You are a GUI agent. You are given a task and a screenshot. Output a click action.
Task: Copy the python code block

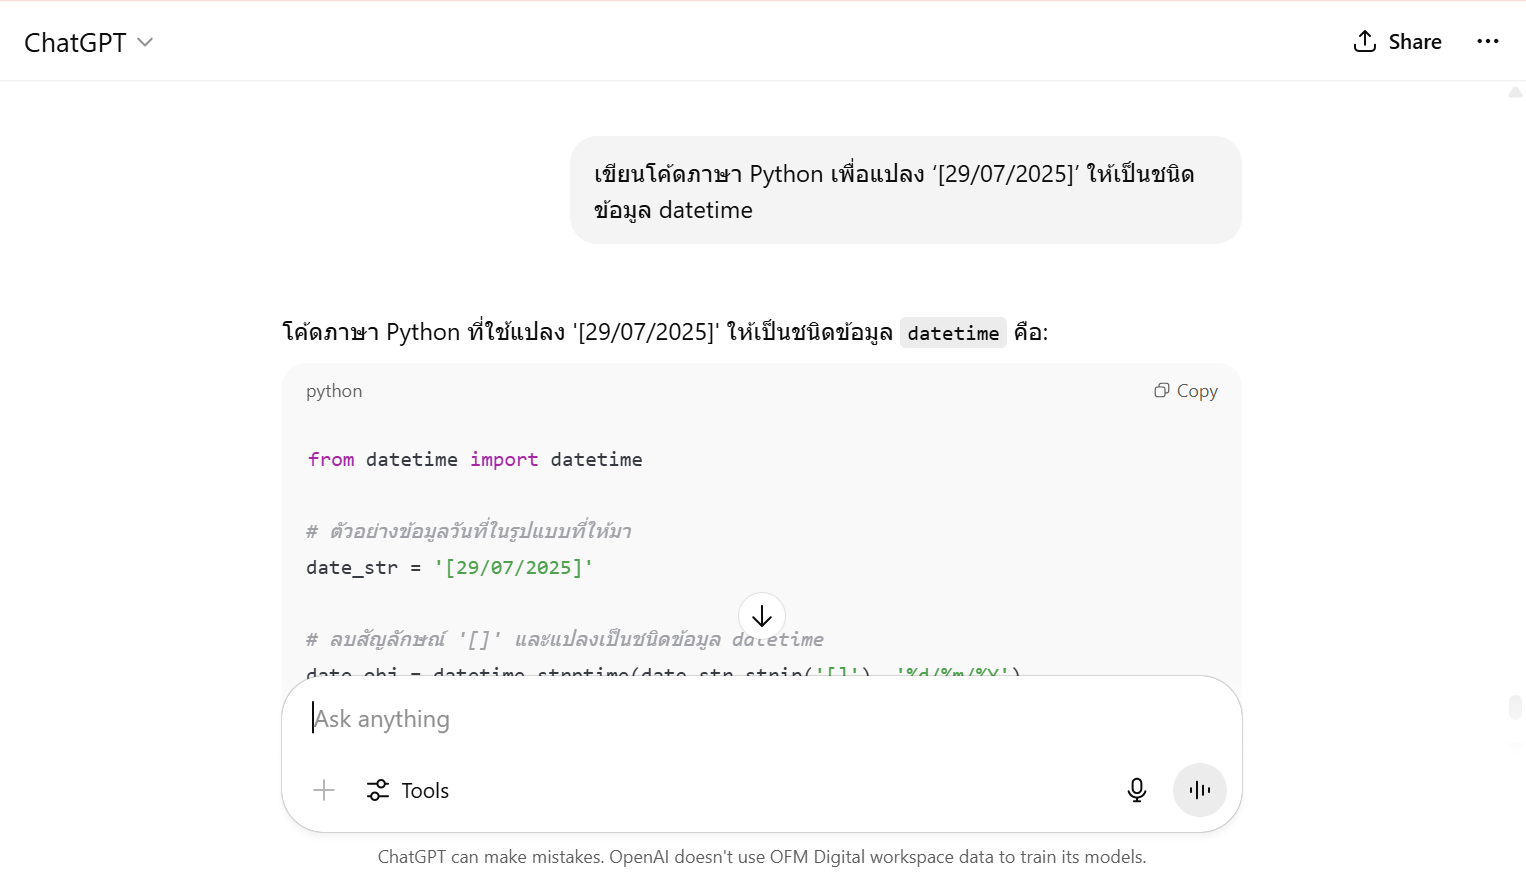[x=1186, y=391]
